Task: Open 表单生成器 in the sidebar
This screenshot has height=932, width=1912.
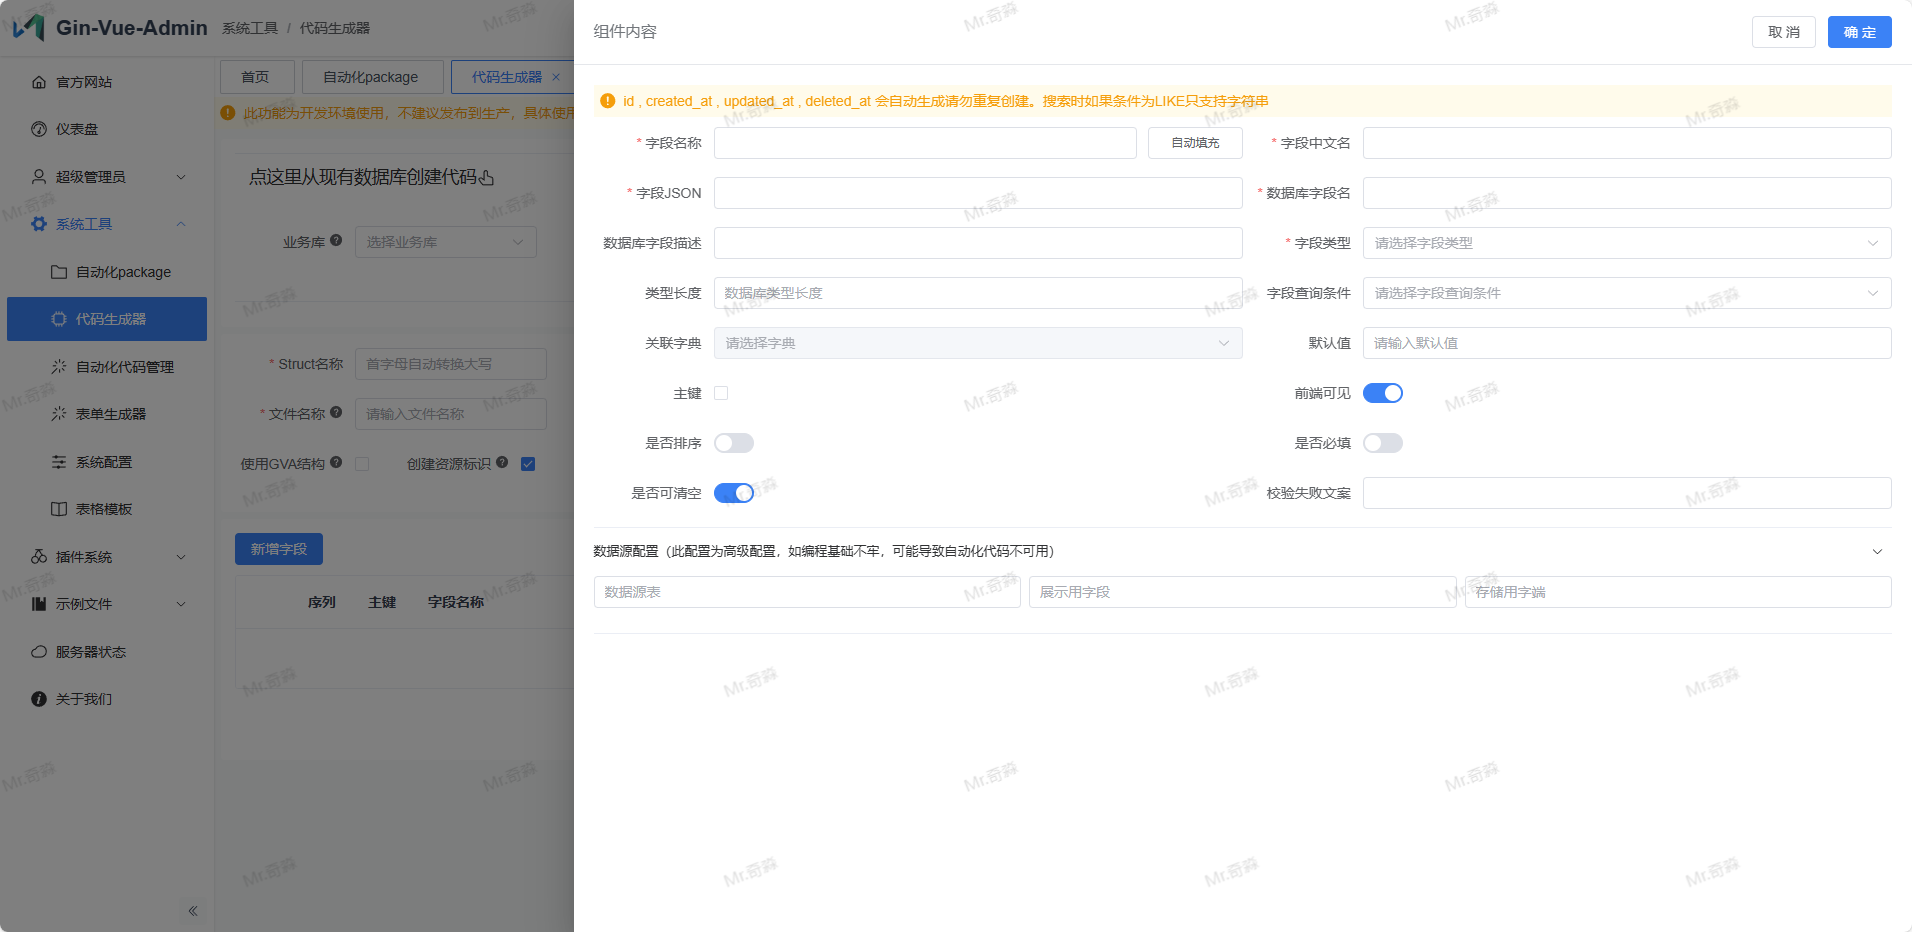Action: click(111, 414)
